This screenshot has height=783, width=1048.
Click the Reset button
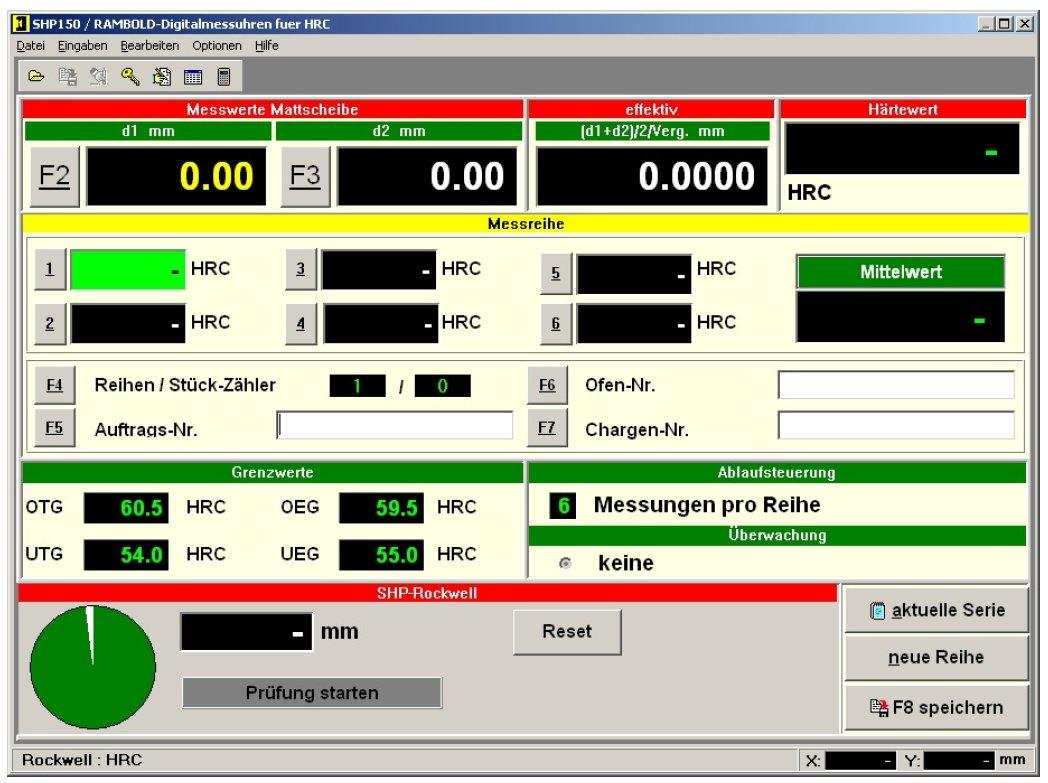coord(566,632)
